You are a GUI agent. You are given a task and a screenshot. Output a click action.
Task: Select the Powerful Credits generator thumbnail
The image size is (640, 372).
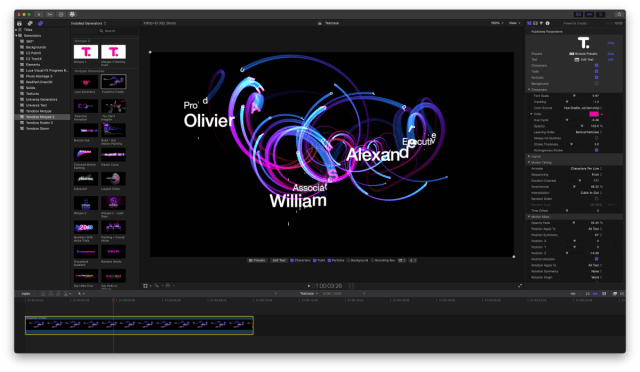click(113, 81)
